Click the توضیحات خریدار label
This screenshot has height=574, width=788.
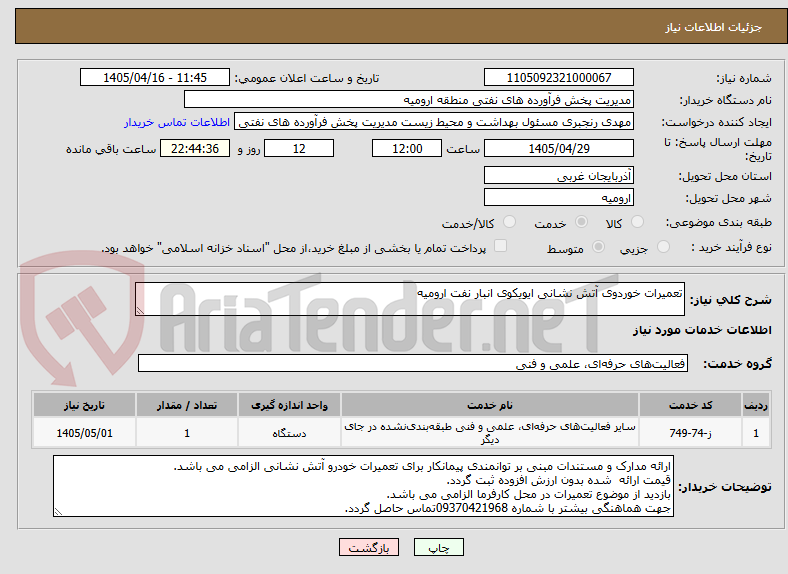click(725, 487)
